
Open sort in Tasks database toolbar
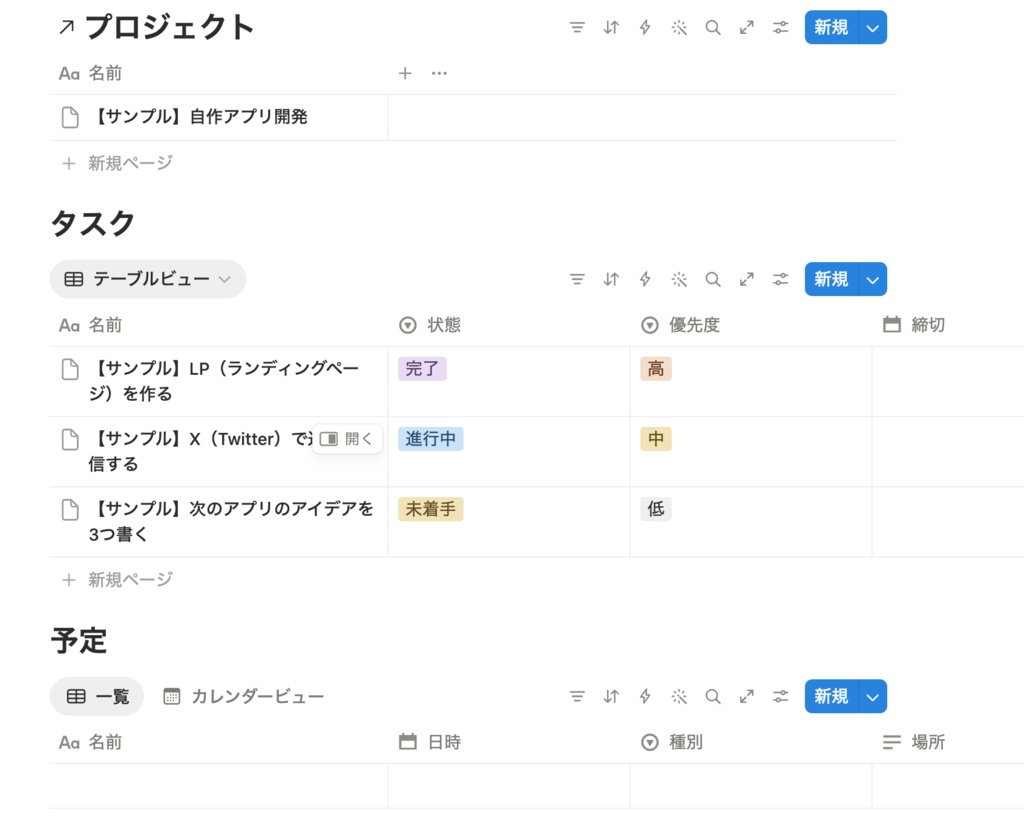(x=611, y=280)
